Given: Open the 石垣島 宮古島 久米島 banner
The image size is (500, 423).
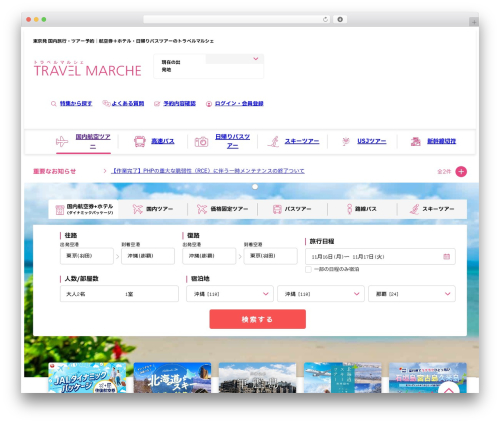Looking at the screenshot, I should [x=428, y=378].
